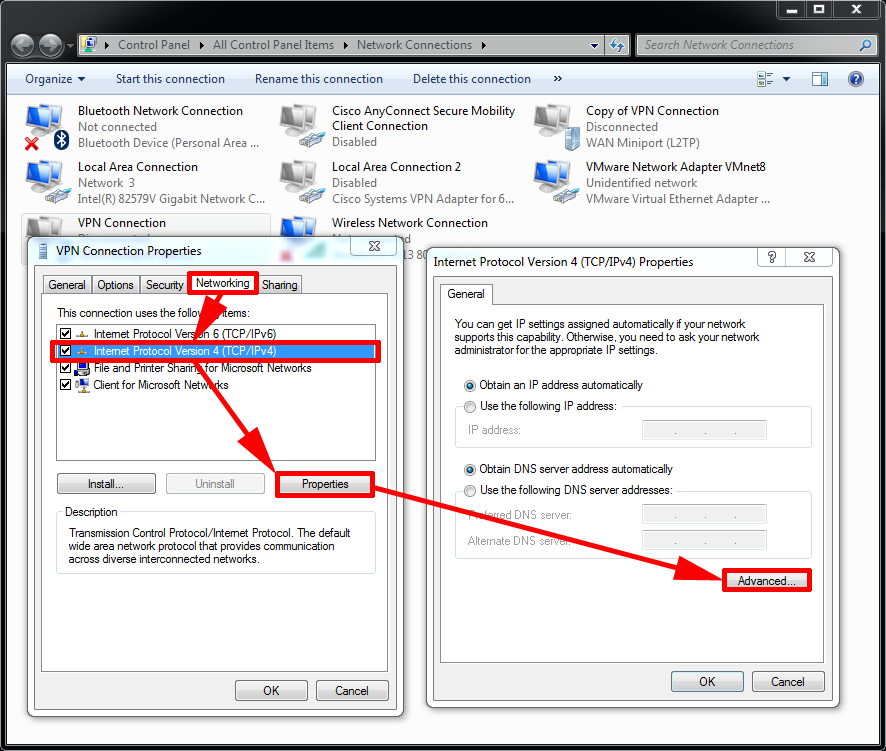This screenshot has height=751, width=886.
Task: Switch to the Networking tab
Action: [223, 283]
